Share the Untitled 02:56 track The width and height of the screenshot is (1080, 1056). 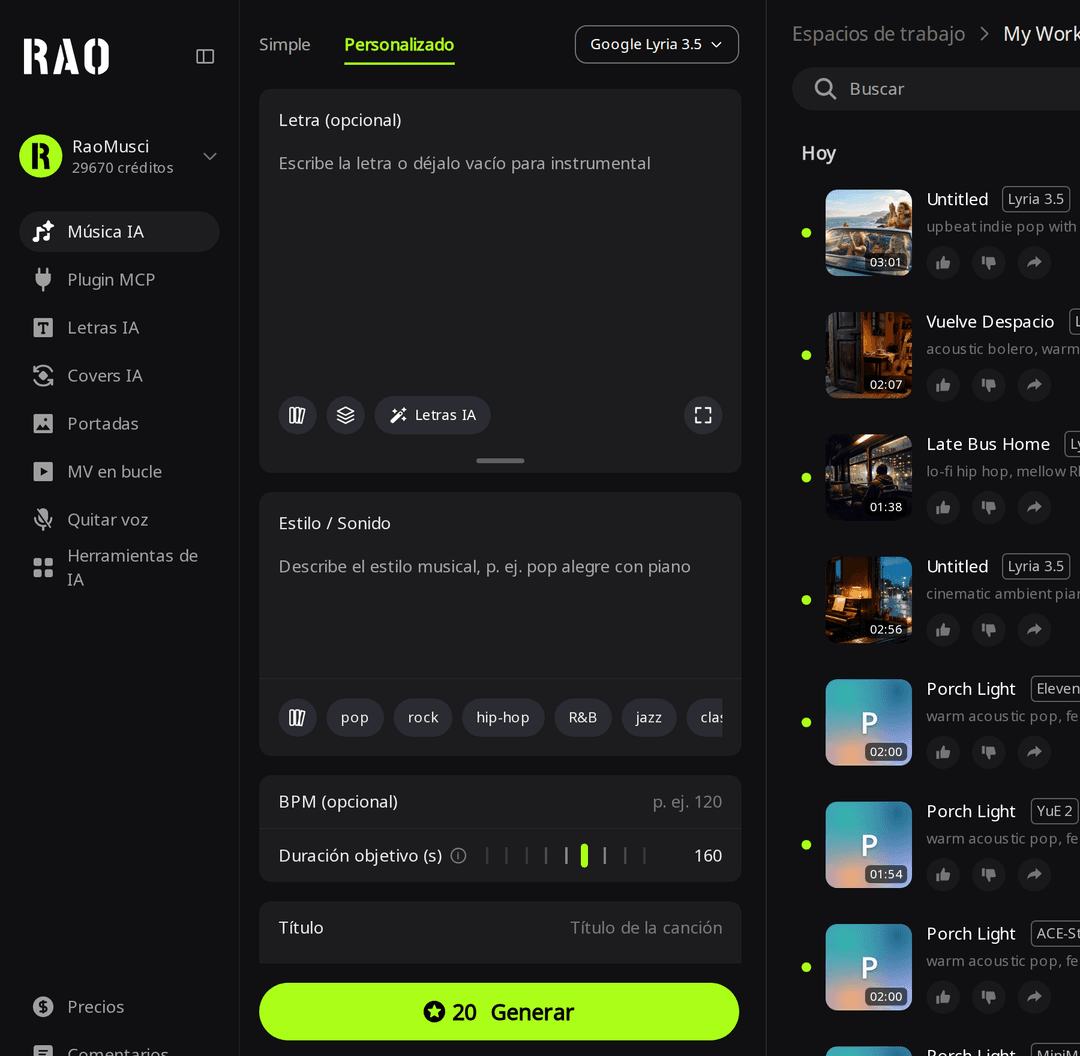click(x=1034, y=630)
